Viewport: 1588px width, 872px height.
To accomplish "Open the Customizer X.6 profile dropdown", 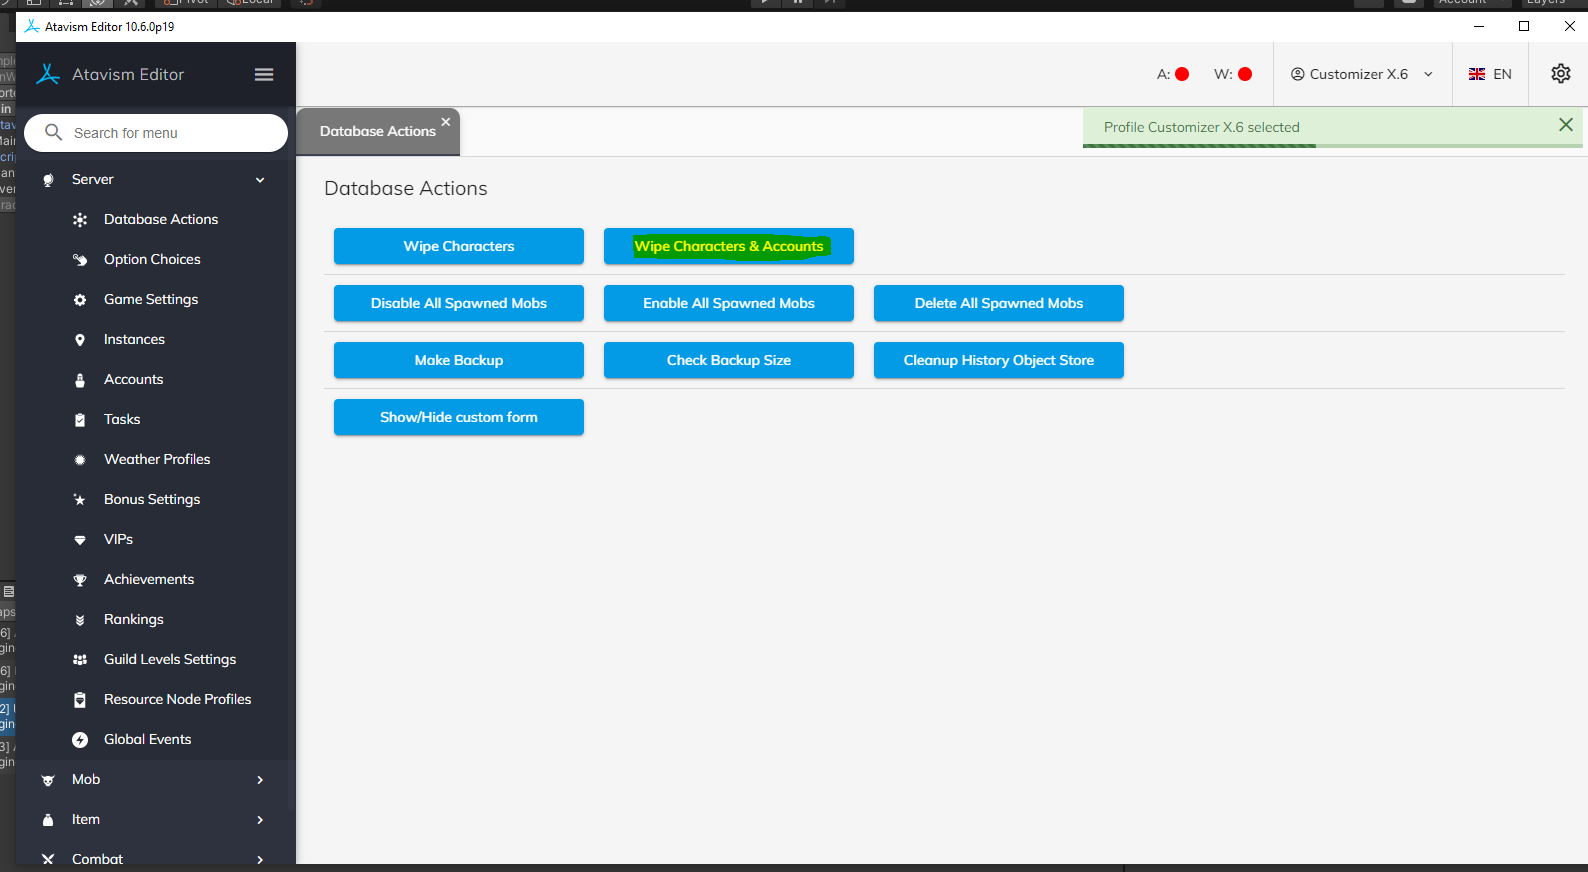I will click(x=1361, y=74).
